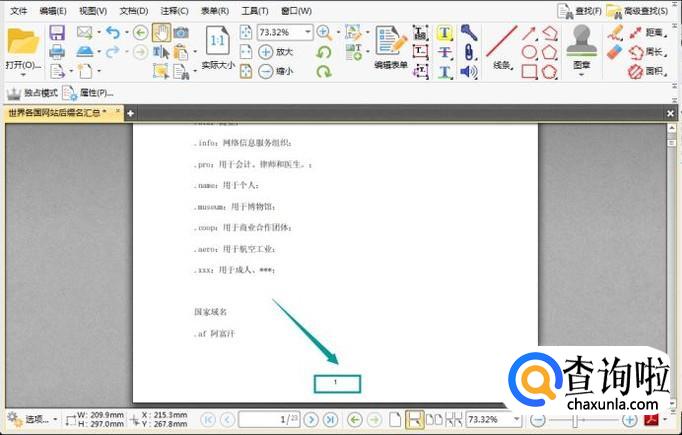The height and width of the screenshot is (435, 682).
Task: Click the Find (查找) button
Action: tap(579, 11)
